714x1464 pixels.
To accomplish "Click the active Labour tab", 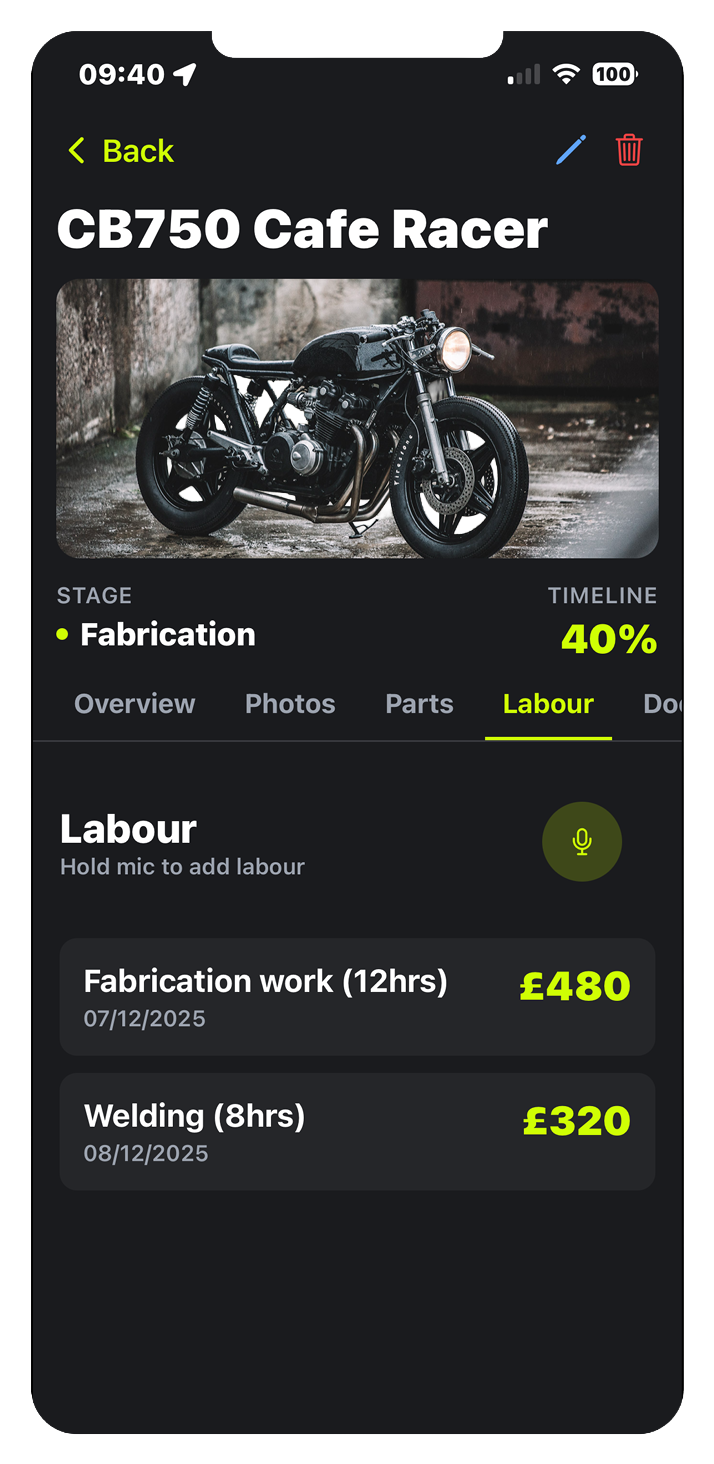I will [x=548, y=704].
